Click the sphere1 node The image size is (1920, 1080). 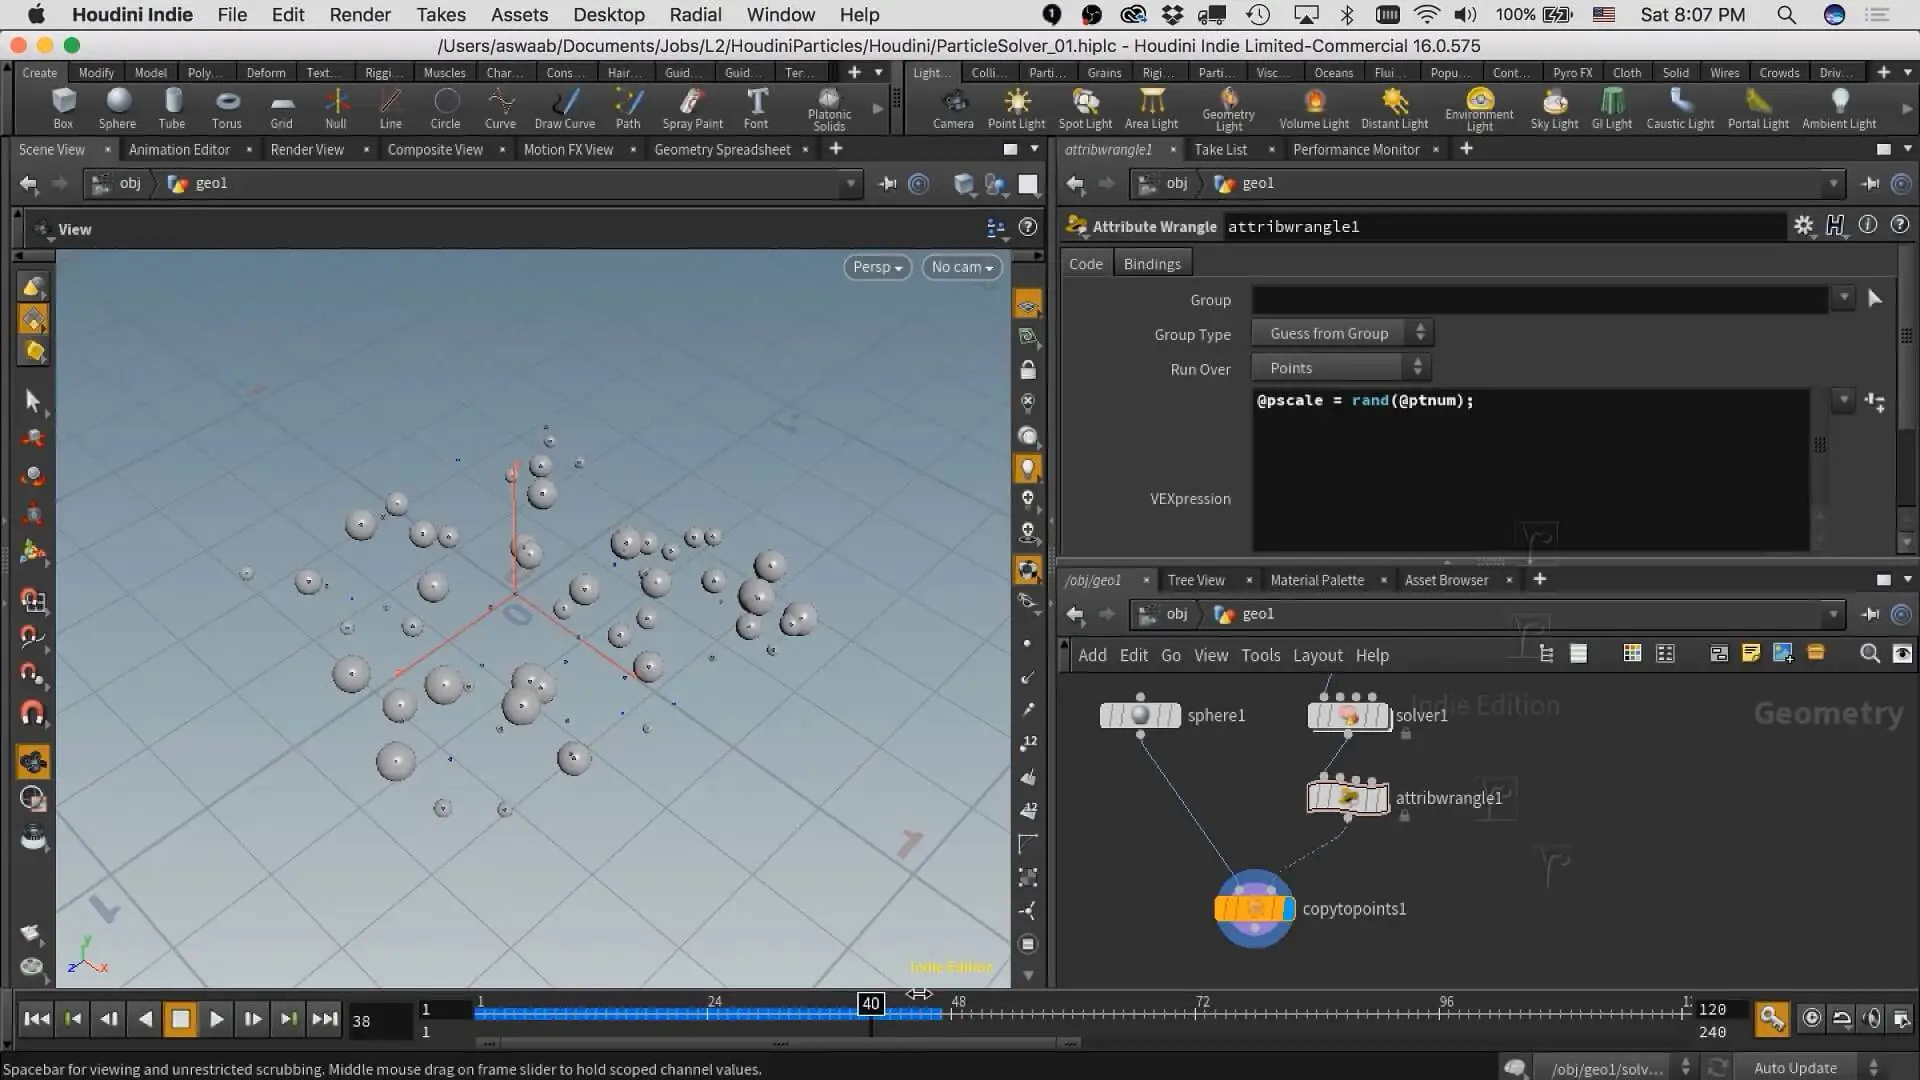1140,715
